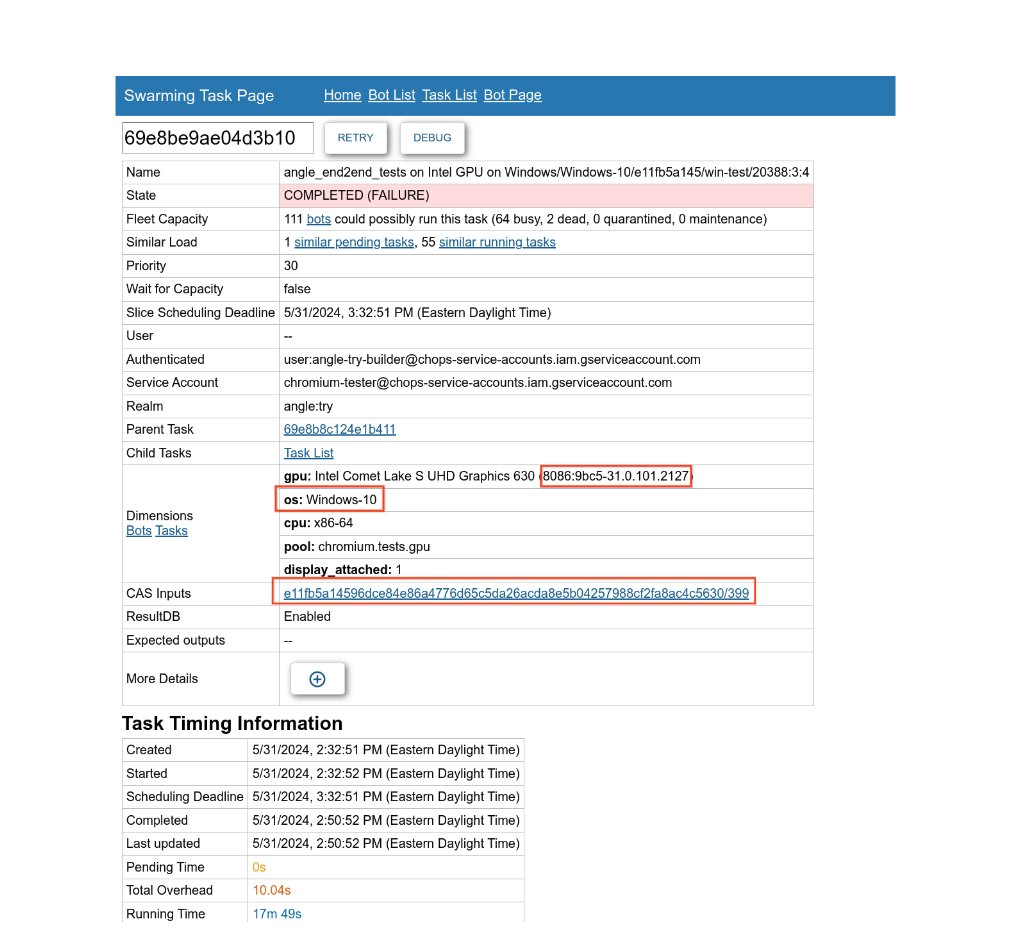View similar pending tasks
The height and width of the screenshot is (950, 1011).
click(x=353, y=242)
